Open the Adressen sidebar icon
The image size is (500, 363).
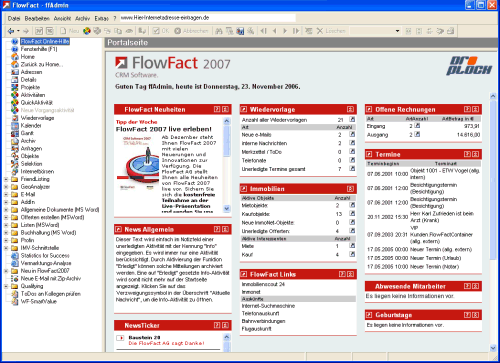15,72
